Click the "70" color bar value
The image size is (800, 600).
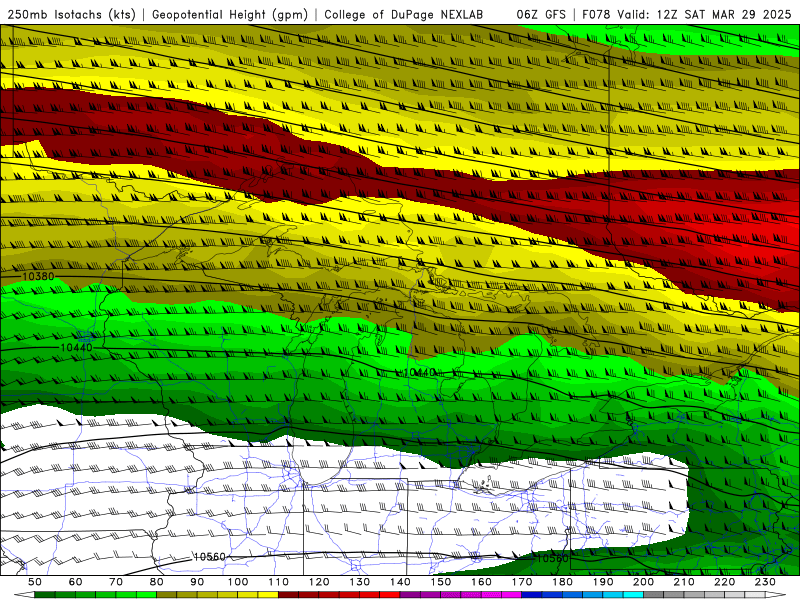click(x=116, y=582)
